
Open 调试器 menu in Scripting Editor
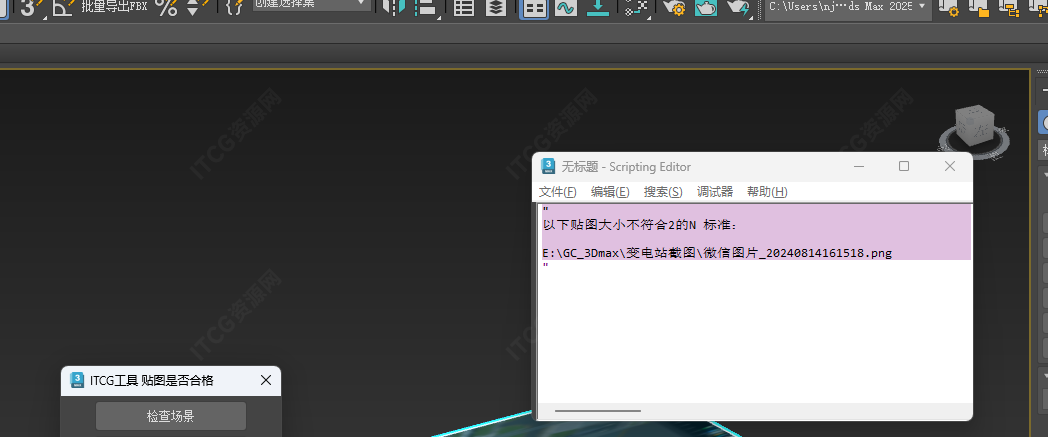715,192
